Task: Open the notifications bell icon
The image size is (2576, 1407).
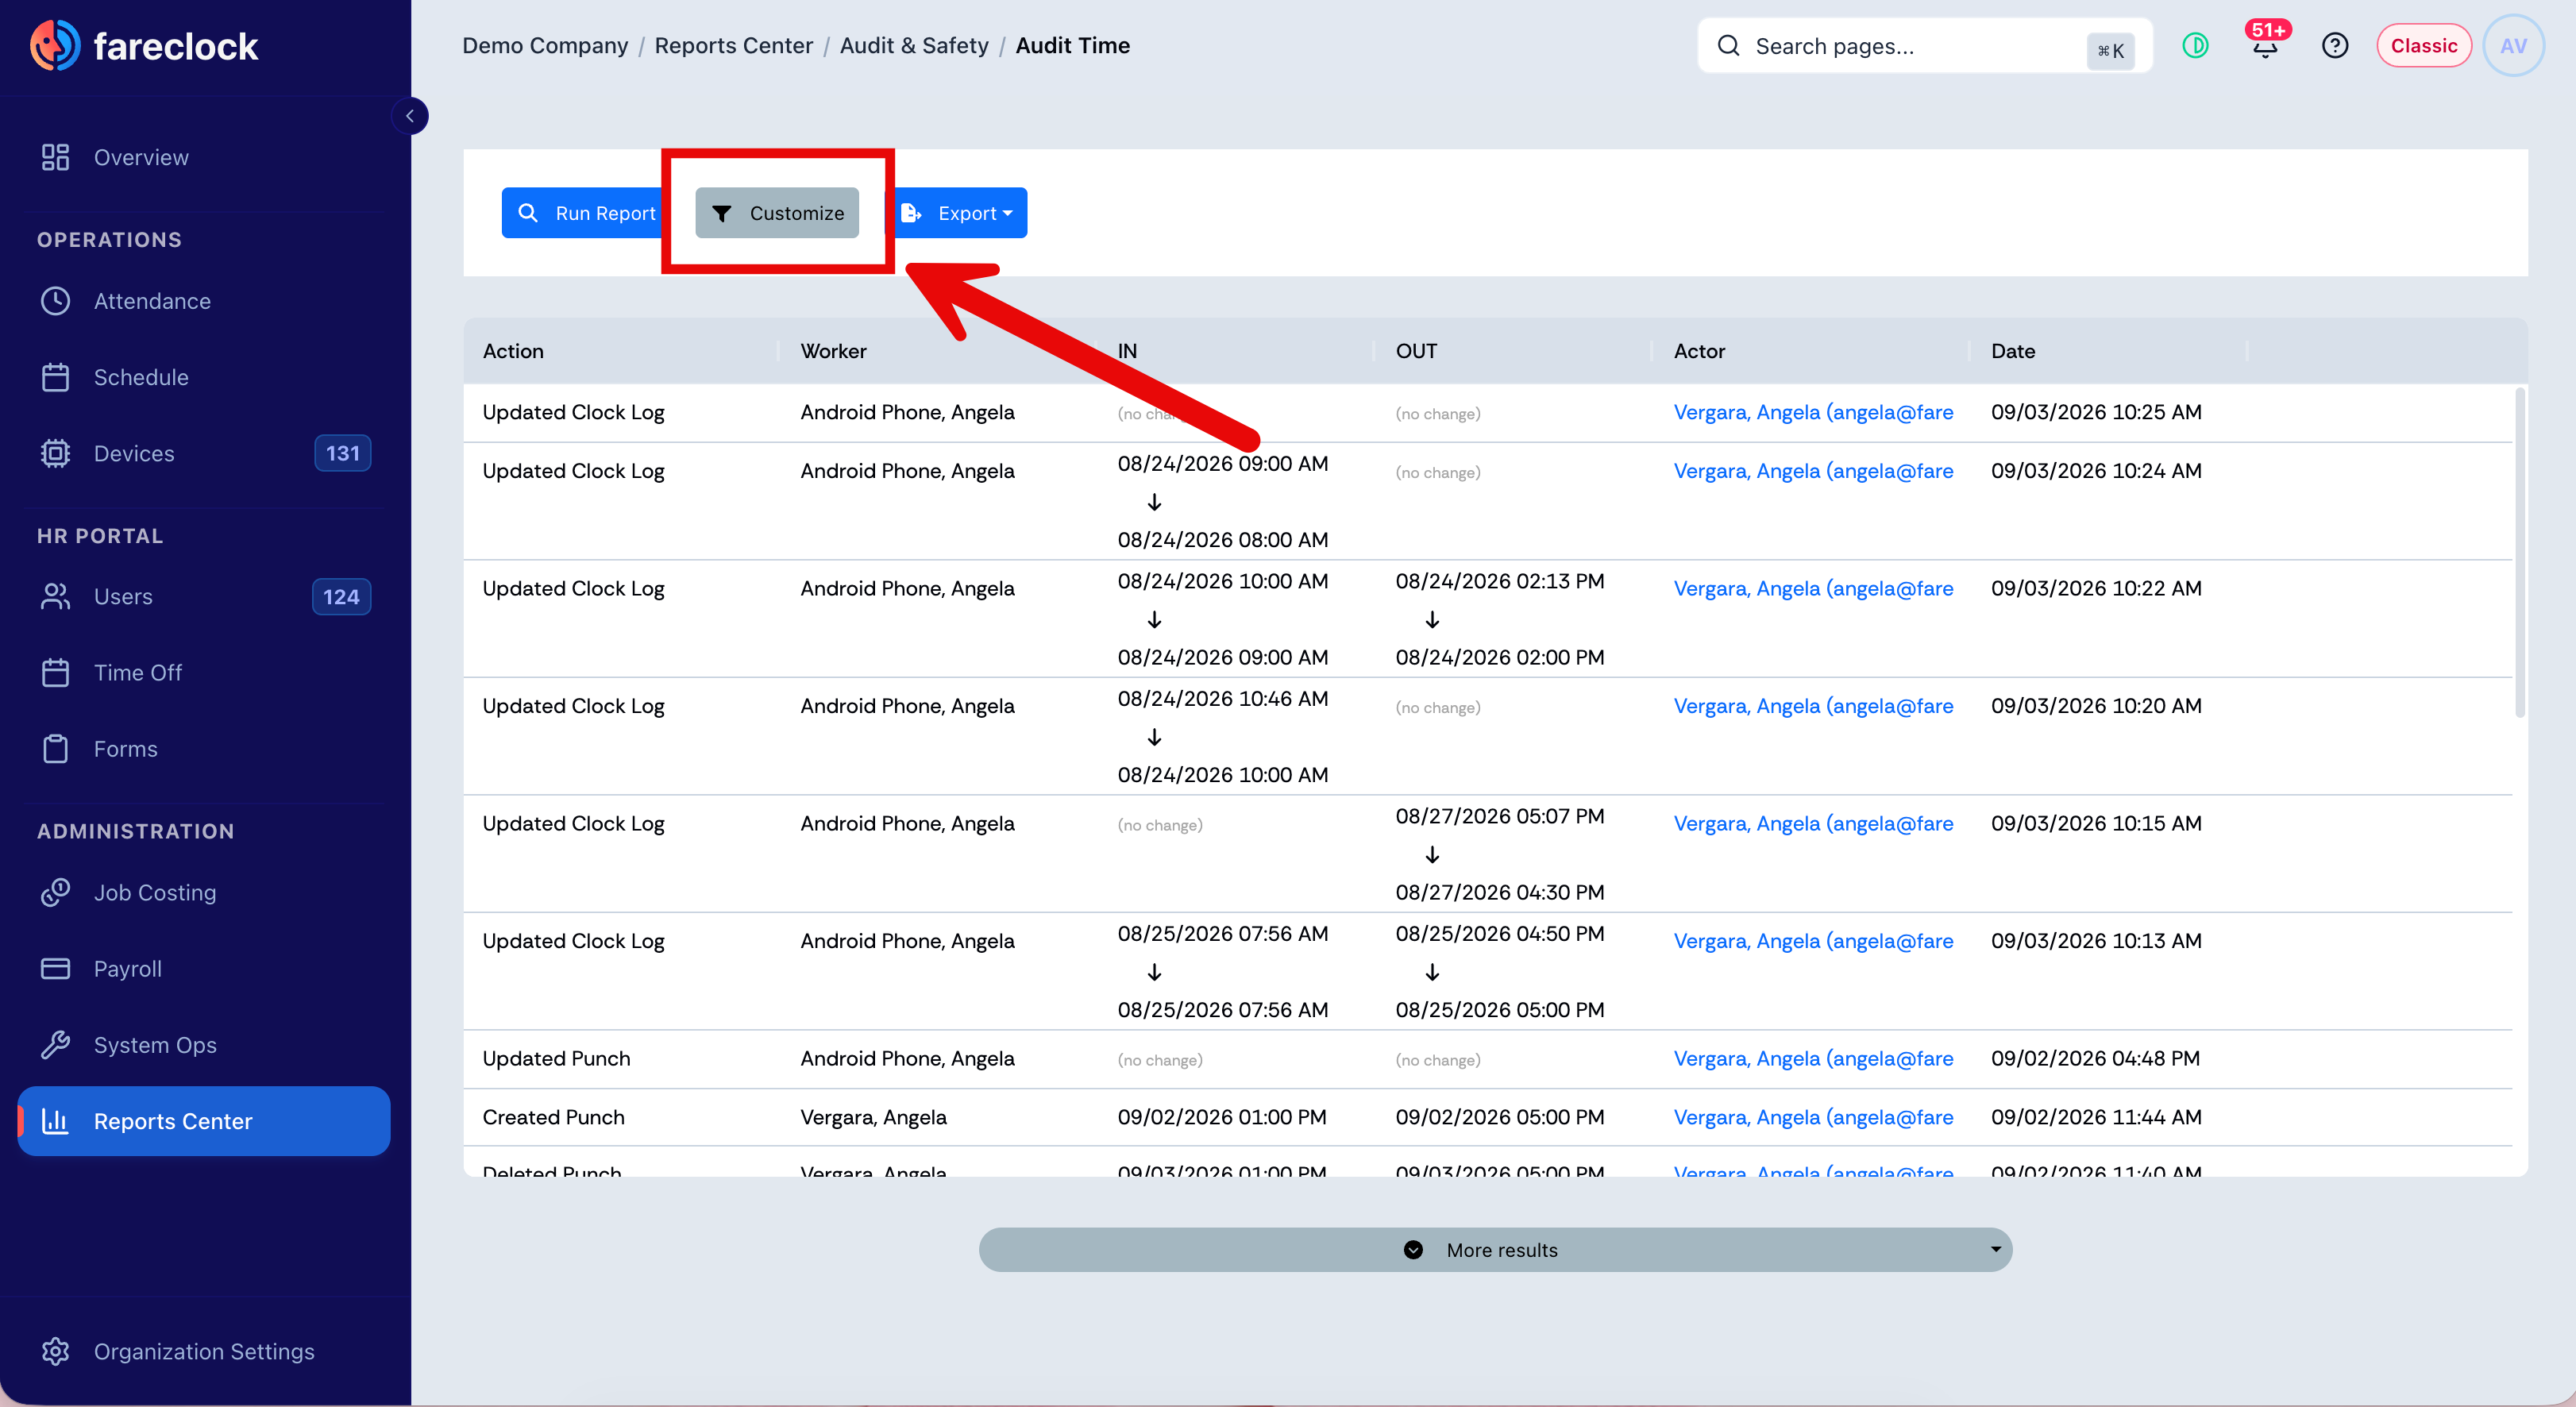Action: click(x=2265, y=46)
